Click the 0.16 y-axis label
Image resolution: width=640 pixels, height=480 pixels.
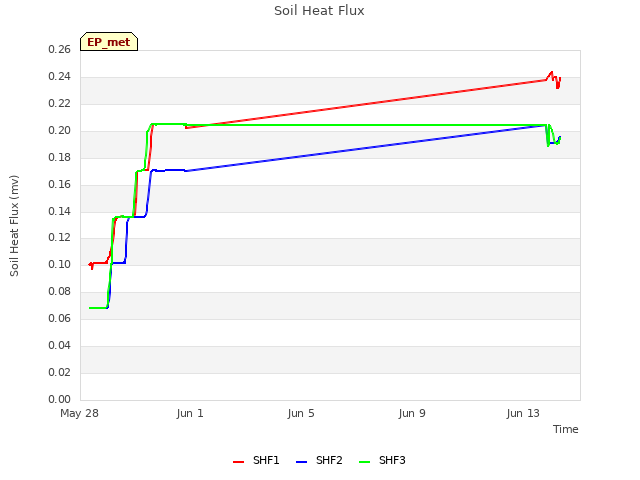[60, 184]
